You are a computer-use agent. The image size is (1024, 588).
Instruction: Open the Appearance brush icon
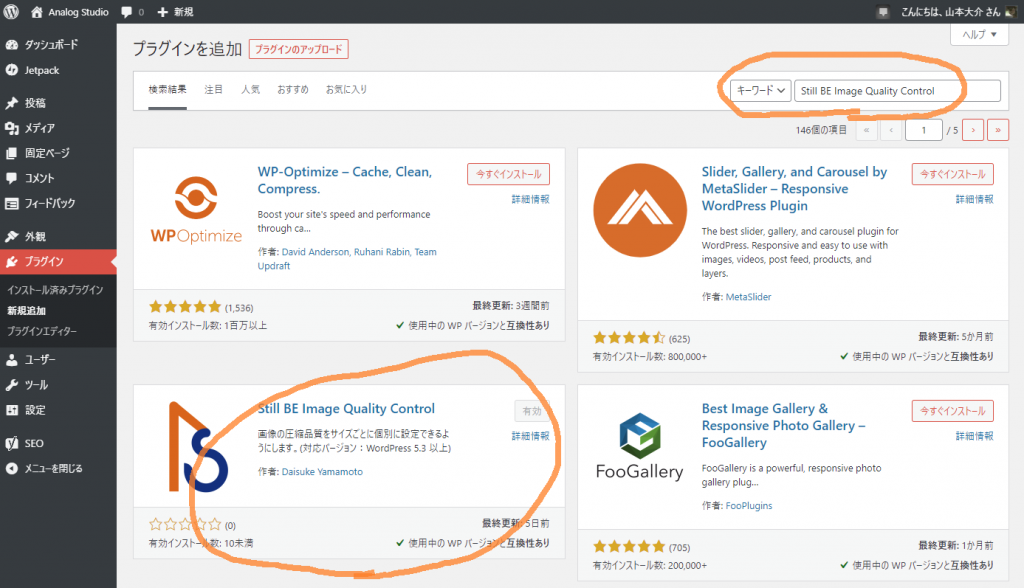12,236
